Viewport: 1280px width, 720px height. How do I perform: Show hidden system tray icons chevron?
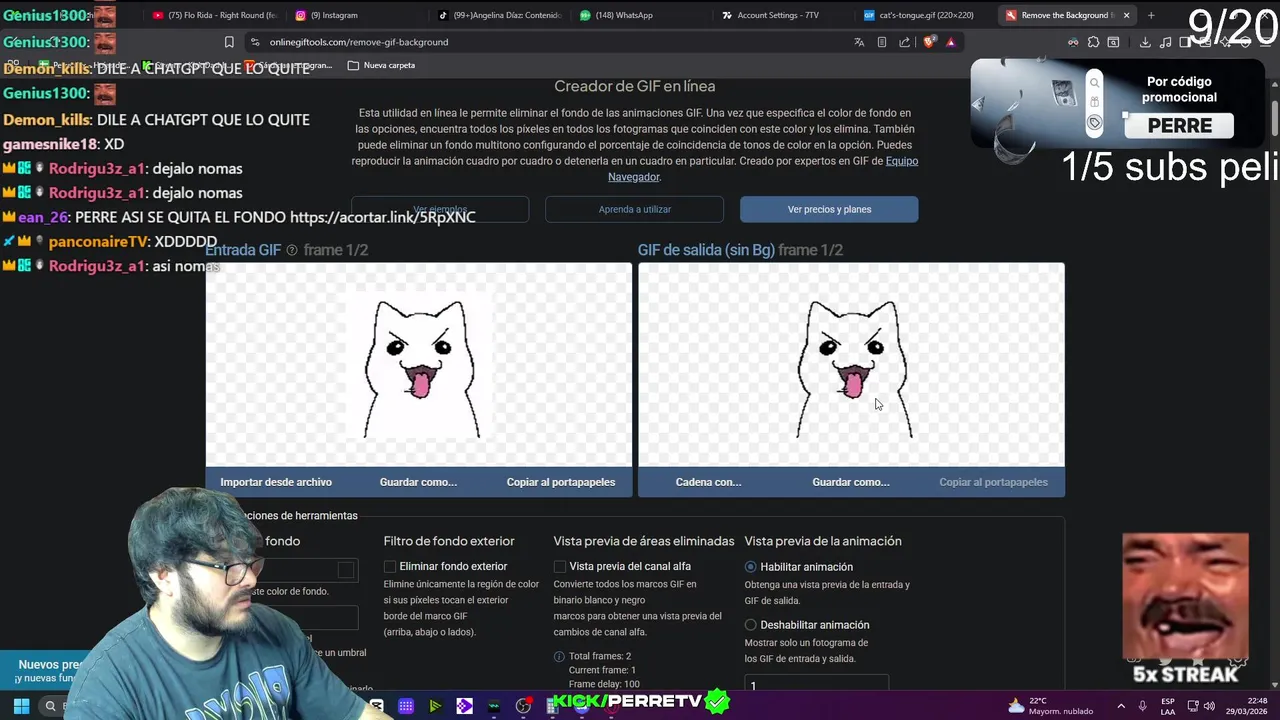(1121, 706)
